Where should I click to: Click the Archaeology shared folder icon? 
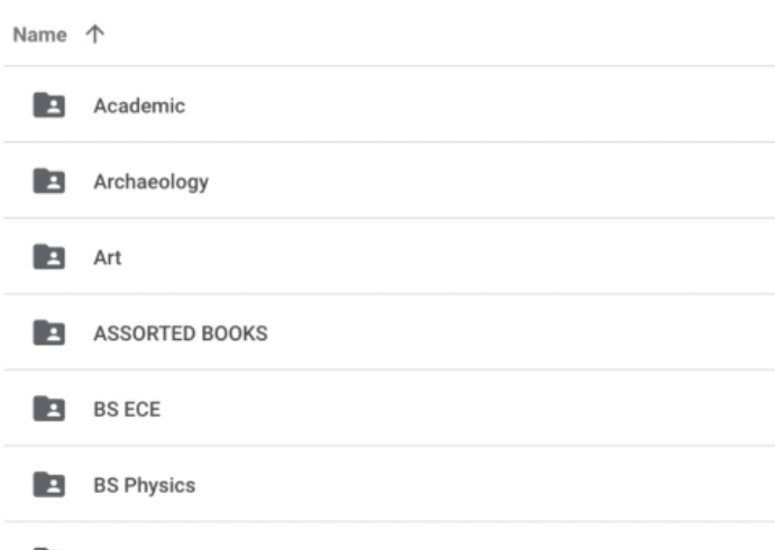coord(49,181)
